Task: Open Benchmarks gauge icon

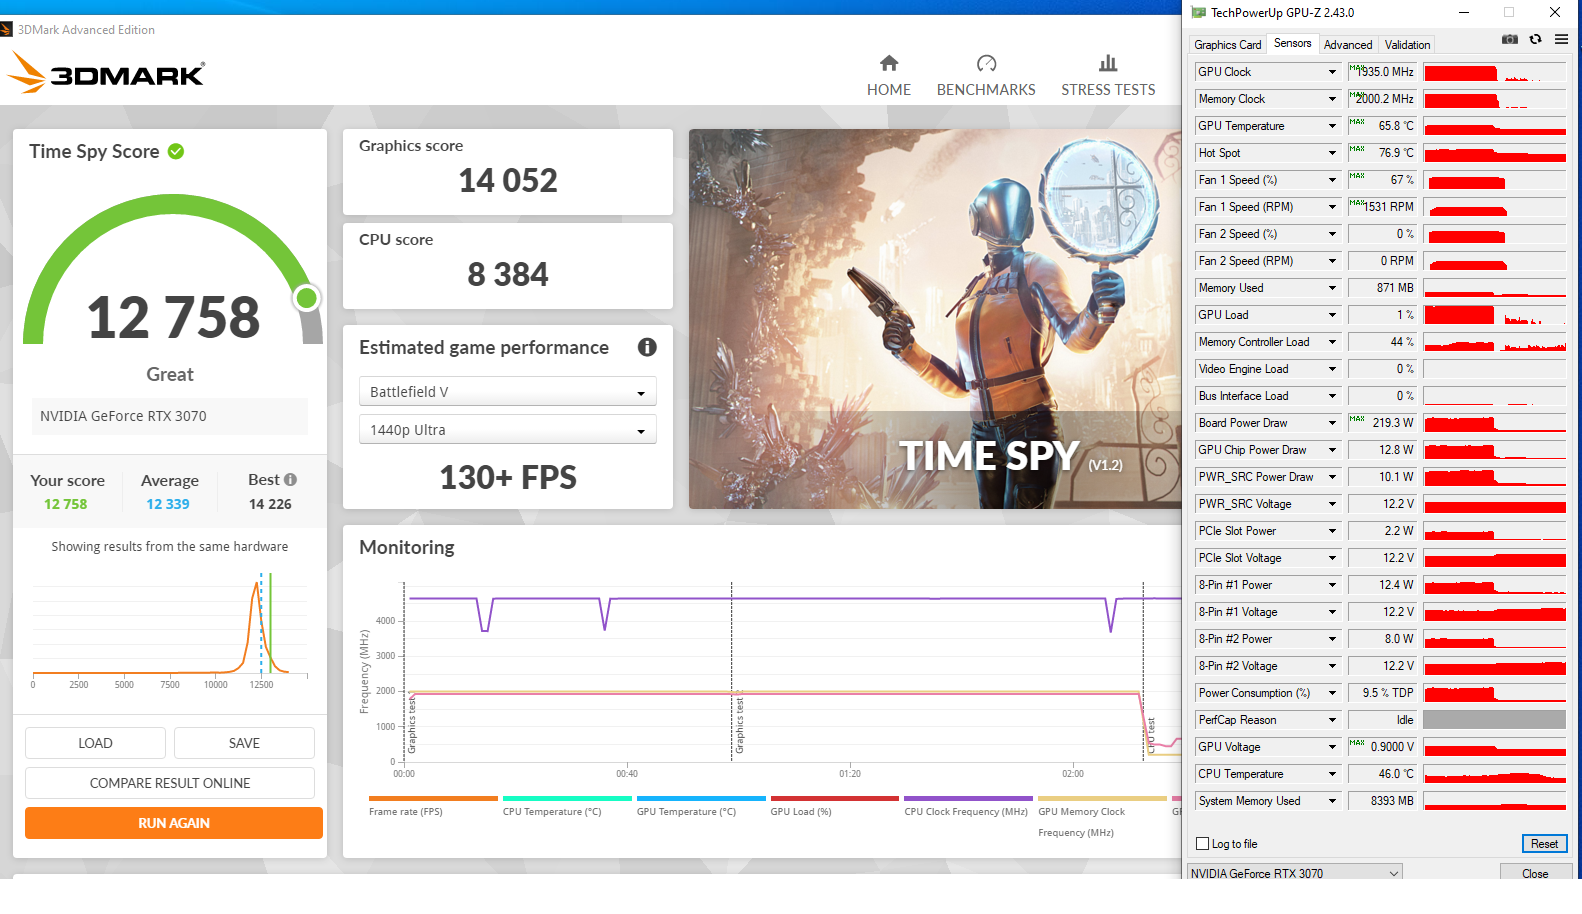Action: pos(986,63)
